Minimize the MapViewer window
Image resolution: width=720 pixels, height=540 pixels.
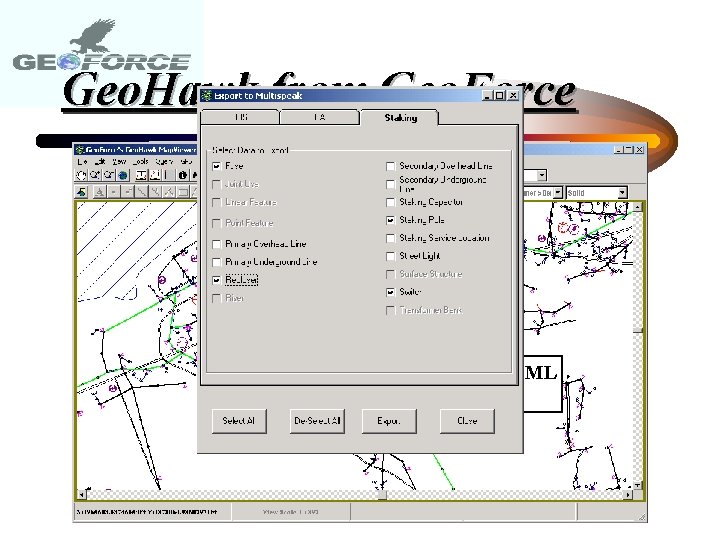[x=619, y=150]
